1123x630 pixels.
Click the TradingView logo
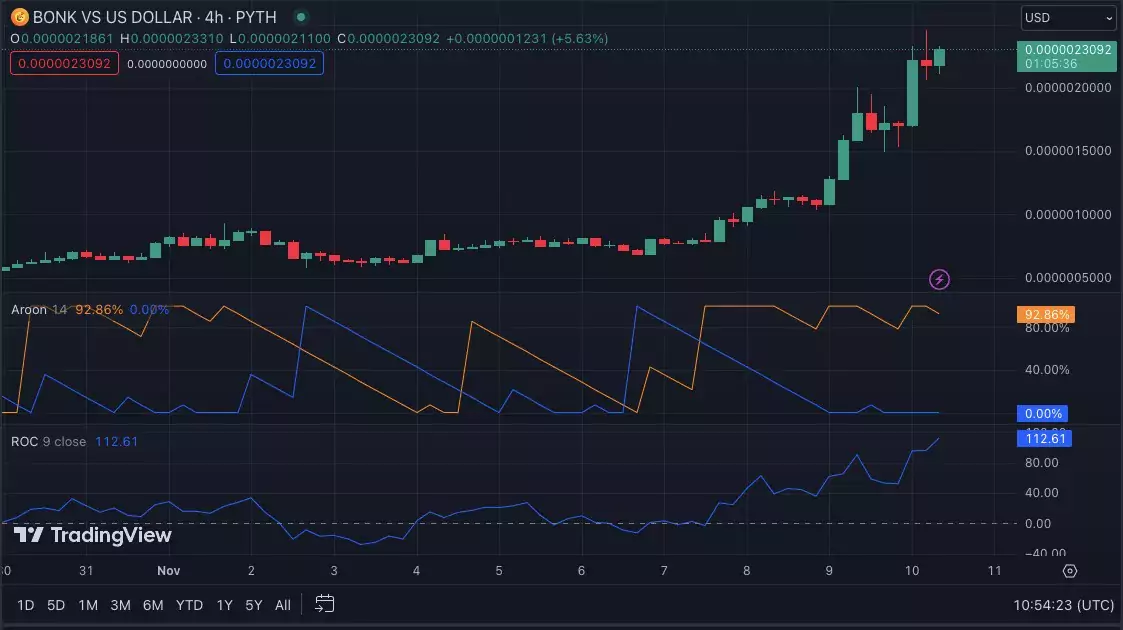[x=93, y=535]
